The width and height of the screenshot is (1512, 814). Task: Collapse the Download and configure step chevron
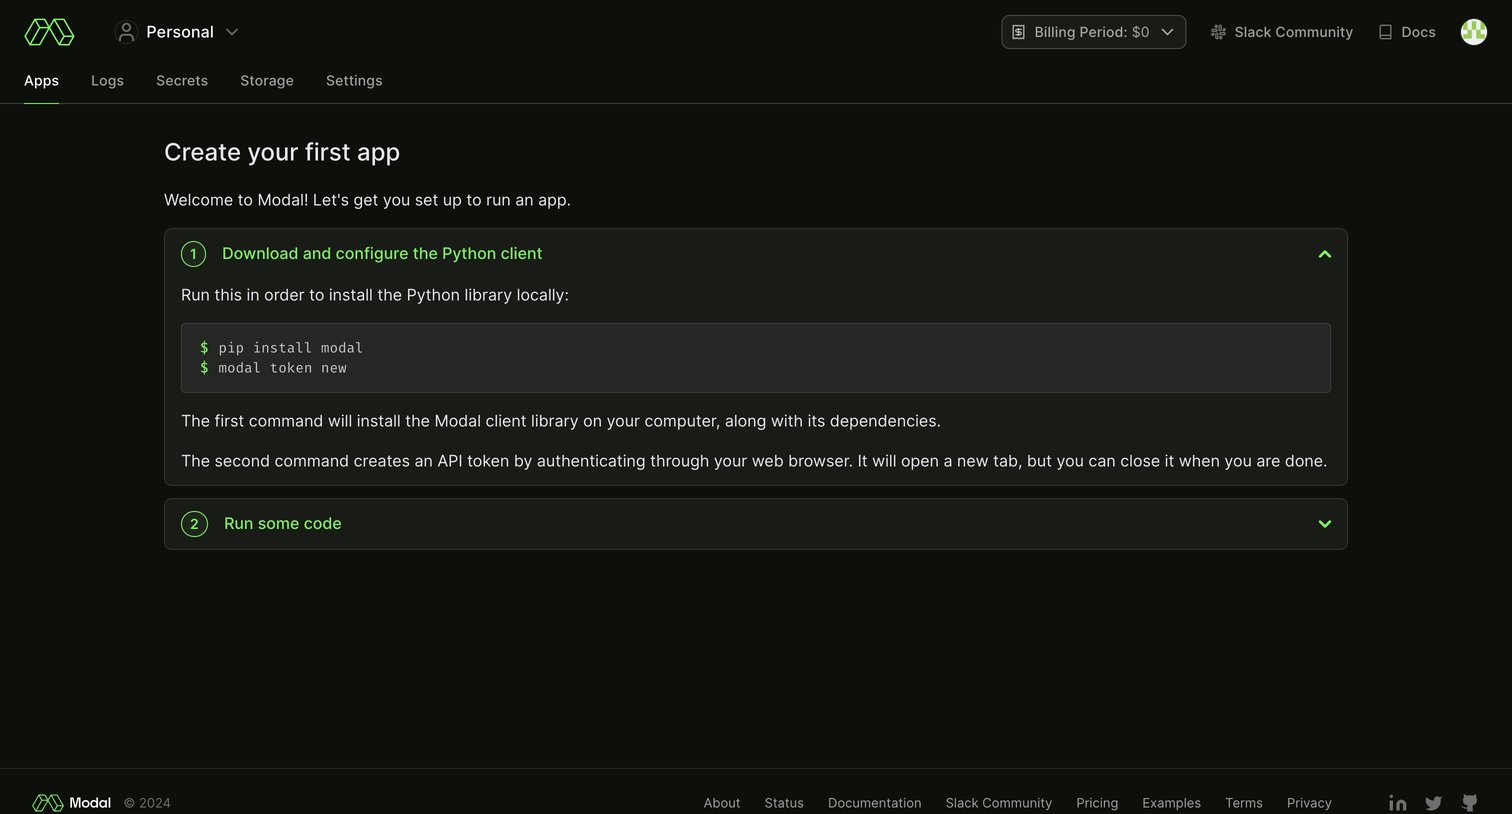(1324, 254)
